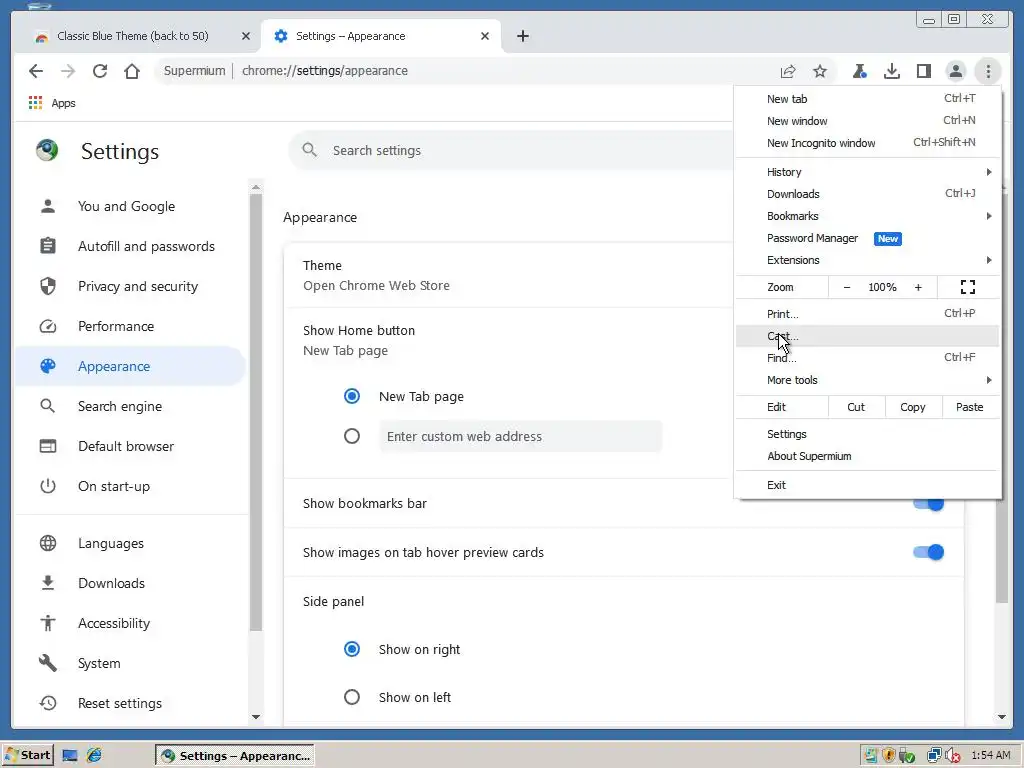Click the Supermium logo beside Settings
The height and width of the screenshot is (768, 1024).
pos(47,150)
